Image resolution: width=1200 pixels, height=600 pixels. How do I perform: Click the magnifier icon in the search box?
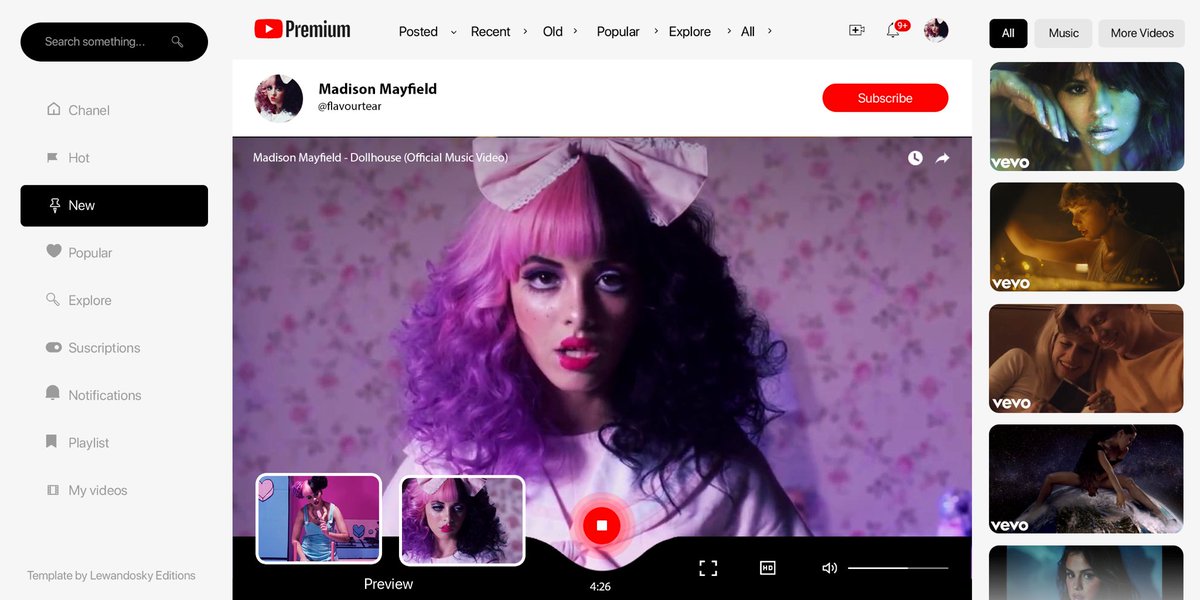point(177,42)
